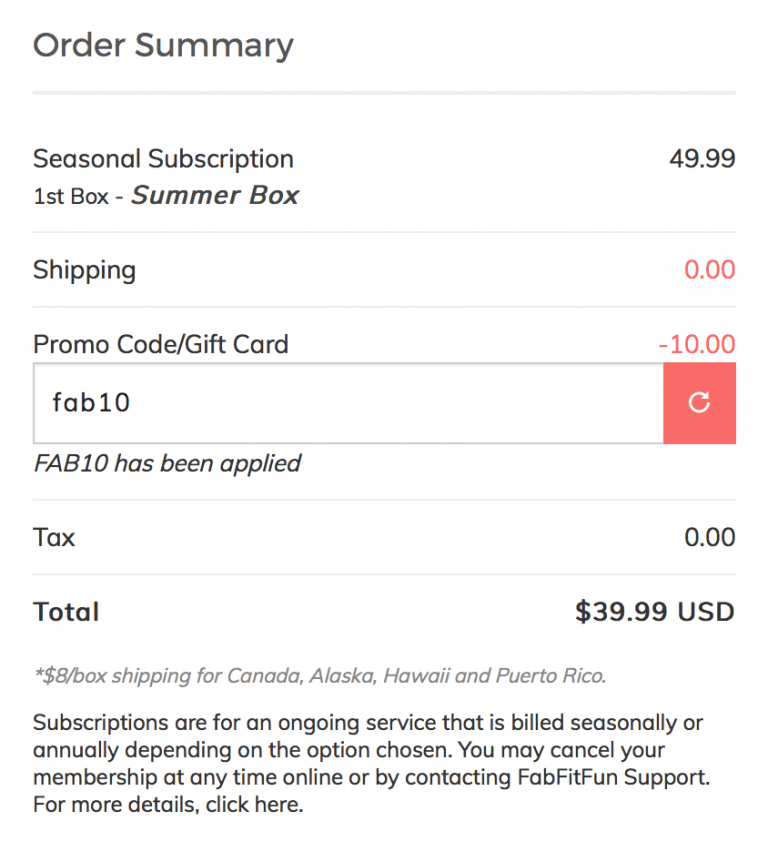Click the Summer Box text
The height and width of the screenshot is (852, 768).
[215, 195]
